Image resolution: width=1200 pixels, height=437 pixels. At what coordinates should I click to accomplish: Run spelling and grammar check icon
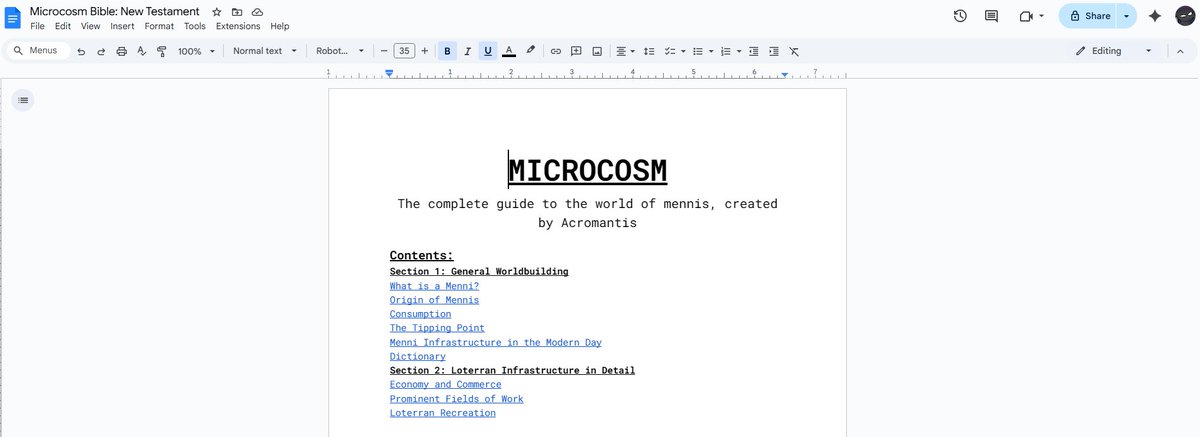(x=141, y=51)
